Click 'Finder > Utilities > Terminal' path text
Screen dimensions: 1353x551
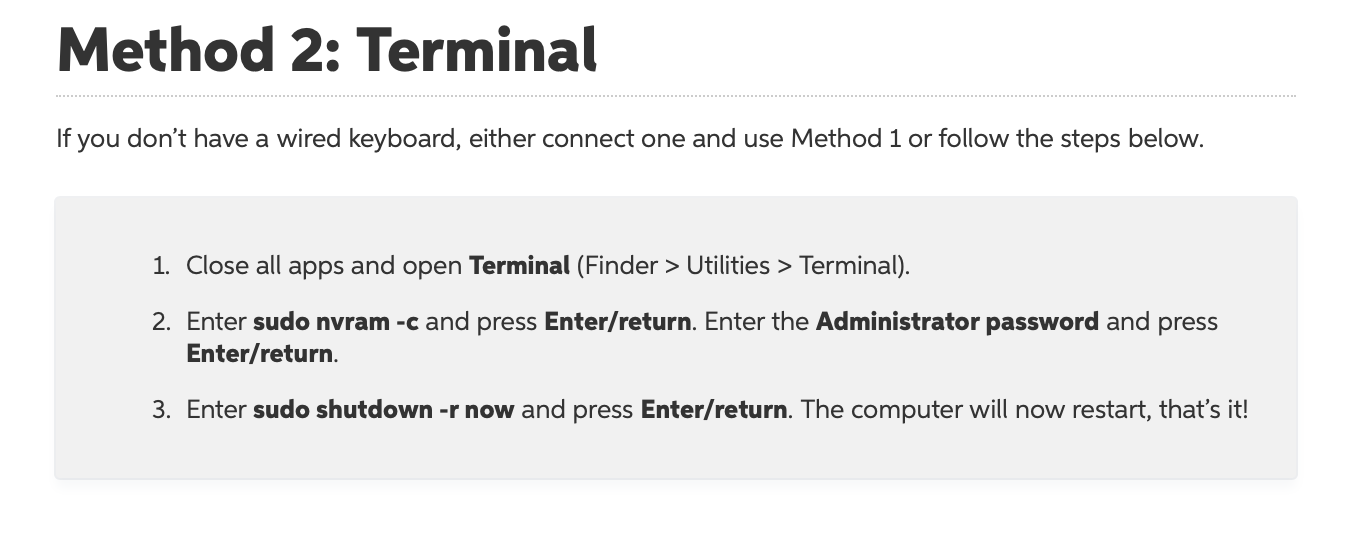tap(743, 266)
